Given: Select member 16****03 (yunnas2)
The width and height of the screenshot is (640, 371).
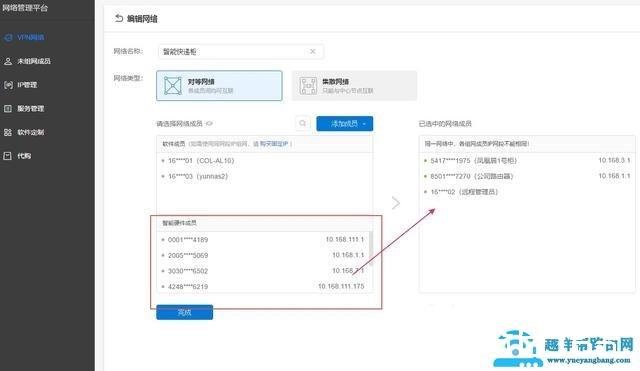Looking at the screenshot, I should (264, 176).
